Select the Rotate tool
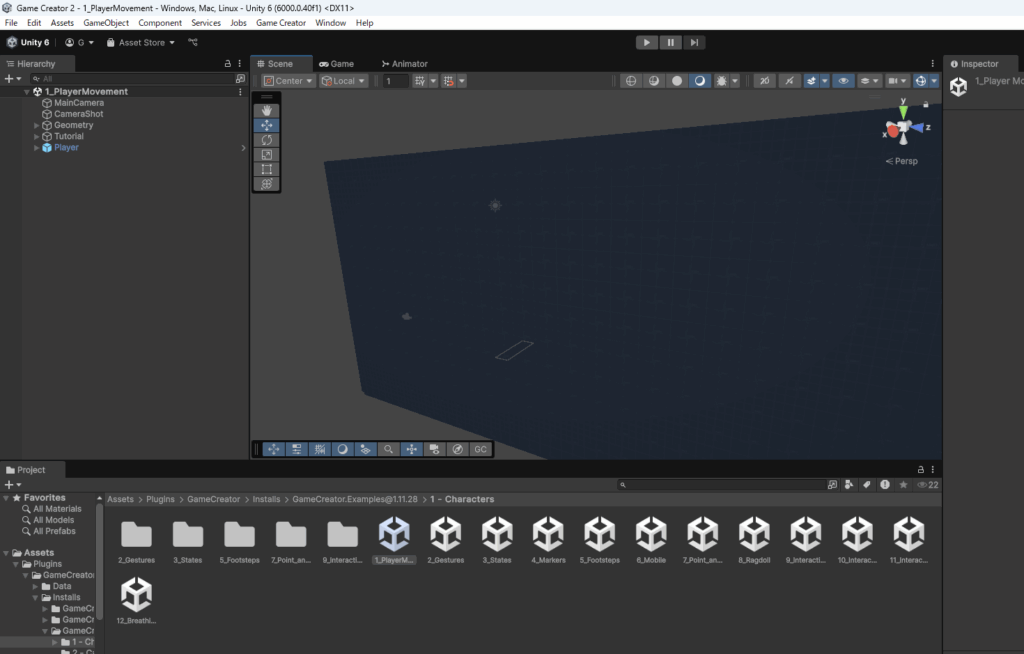Viewport: 1024px width, 654px height. [x=266, y=140]
